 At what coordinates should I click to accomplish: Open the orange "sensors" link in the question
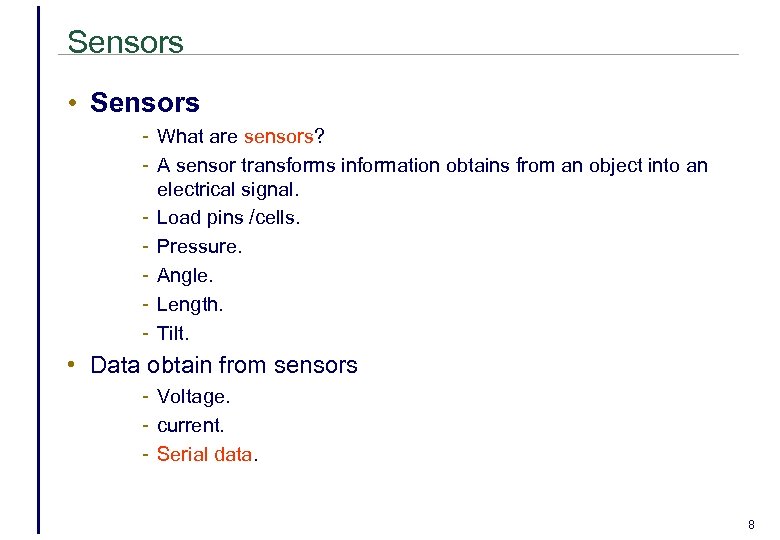[x=278, y=137]
